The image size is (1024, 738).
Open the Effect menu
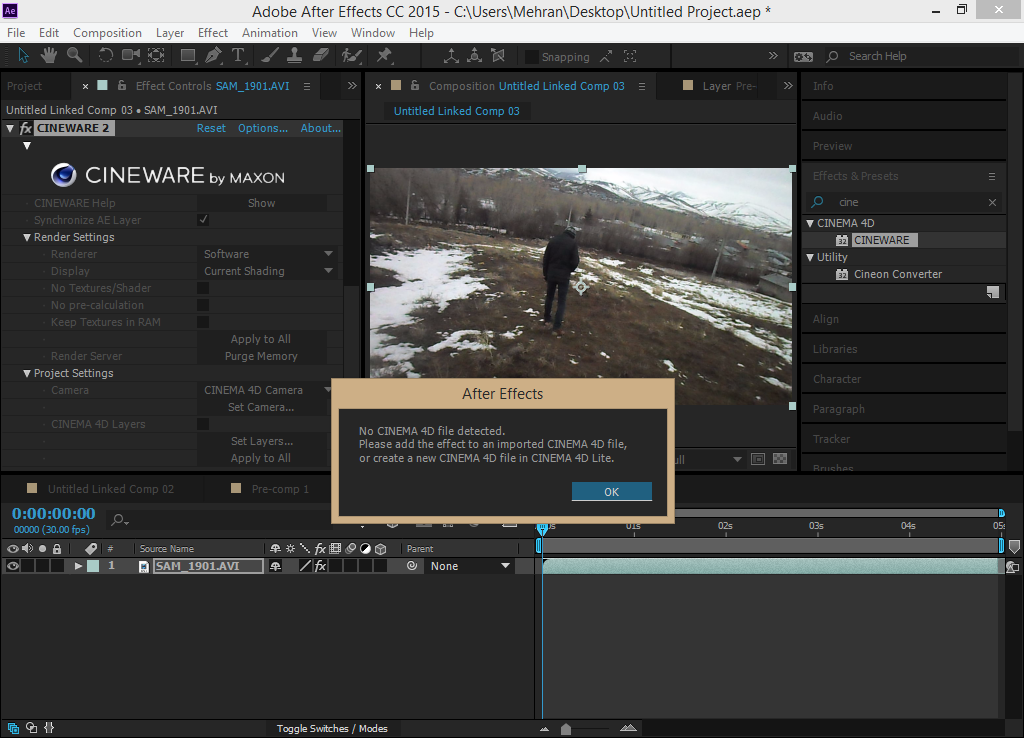point(213,33)
